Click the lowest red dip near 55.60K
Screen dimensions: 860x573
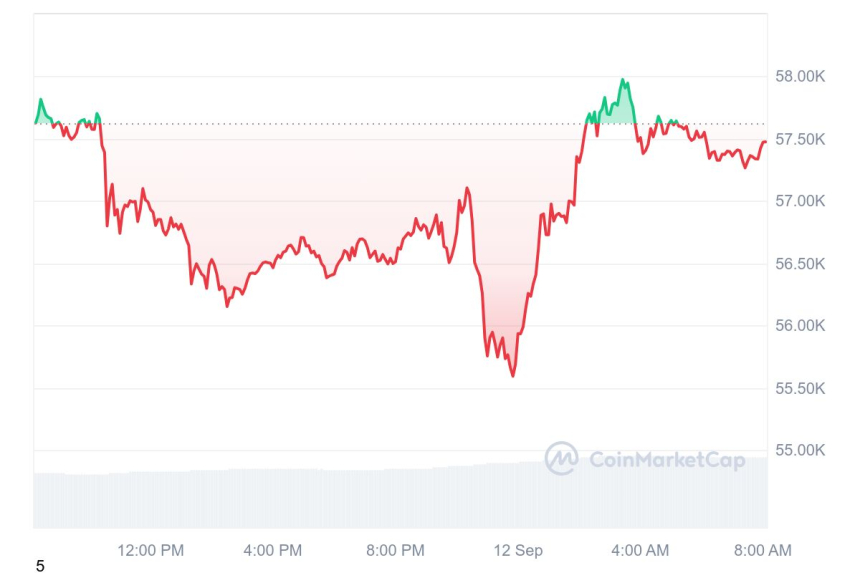point(513,376)
